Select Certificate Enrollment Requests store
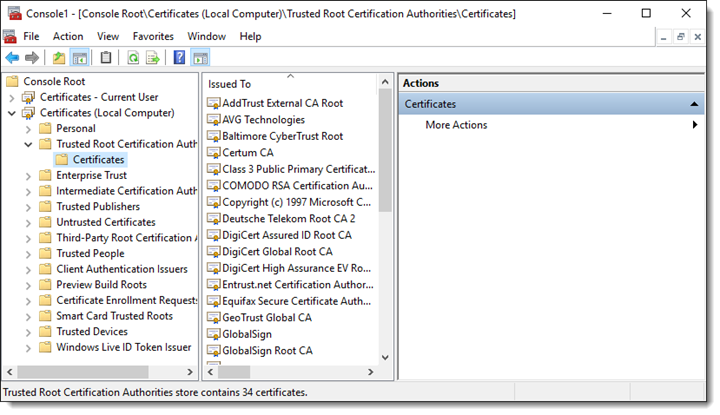Viewport: 720px width, 415px height. [126, 300]
